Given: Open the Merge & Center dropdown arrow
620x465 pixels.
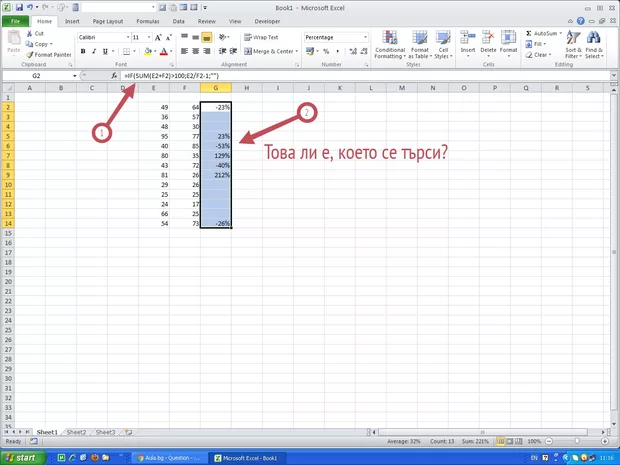Looking at the screenshot, I should pos(297,51).
